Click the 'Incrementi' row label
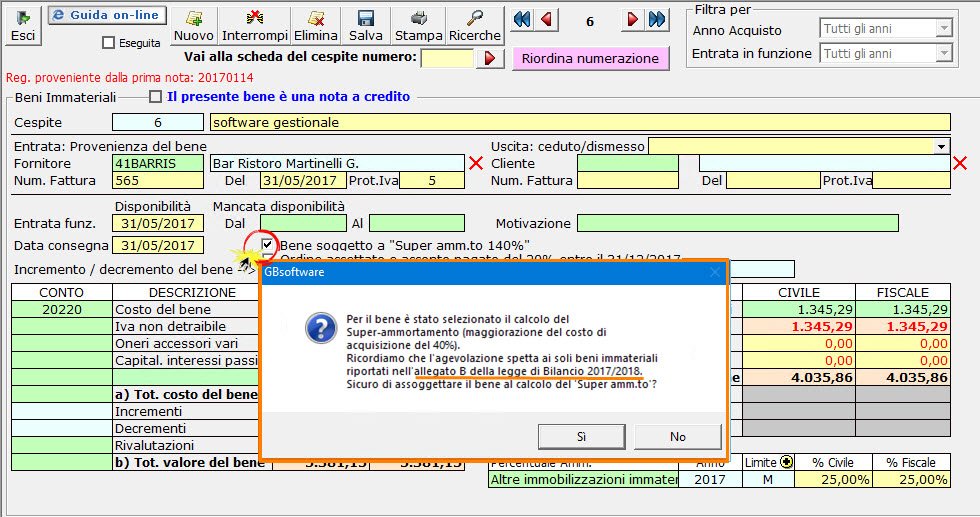This screenshot has height=517, width=980. point(148,411)
